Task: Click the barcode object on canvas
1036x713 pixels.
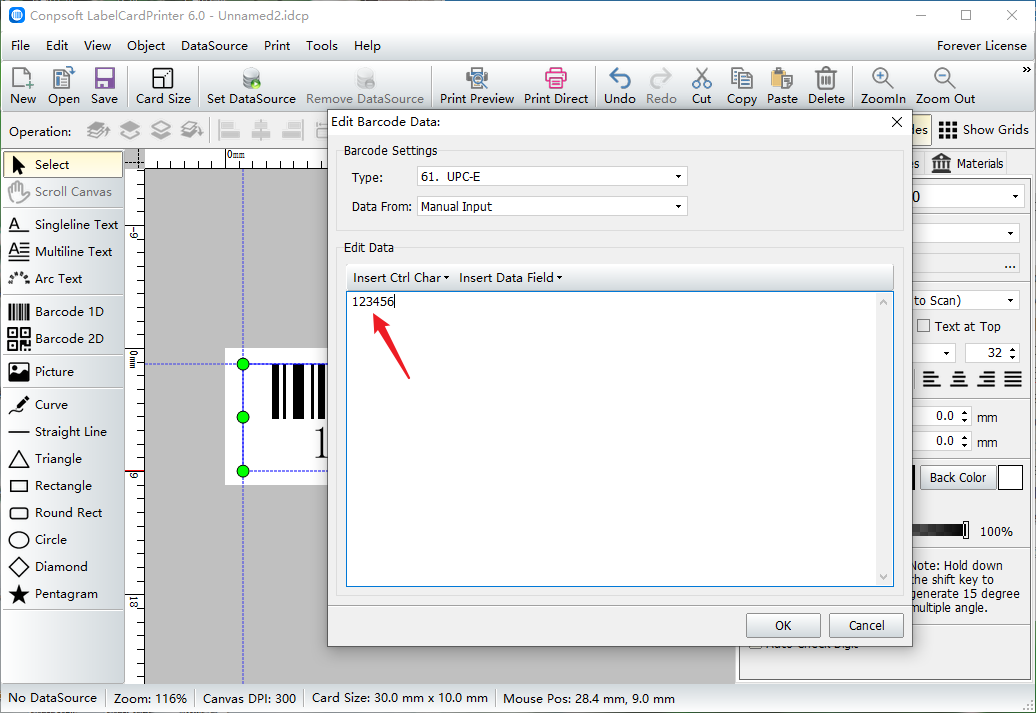Action: tap(285, 416)
